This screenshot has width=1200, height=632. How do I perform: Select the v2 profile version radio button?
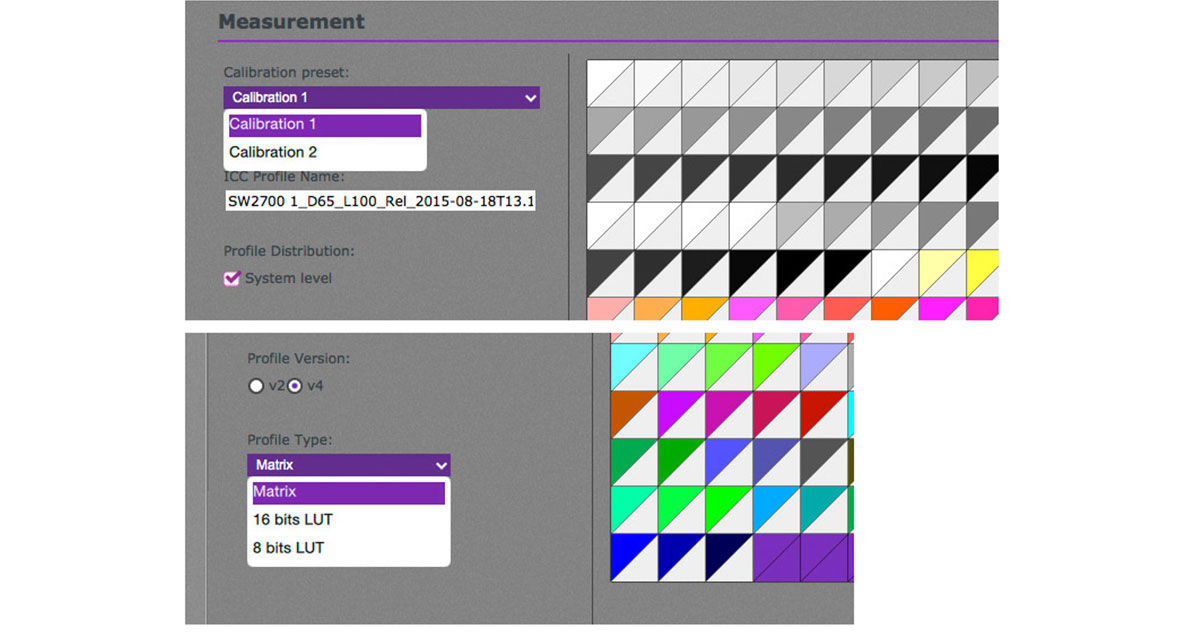click(257, 386)
